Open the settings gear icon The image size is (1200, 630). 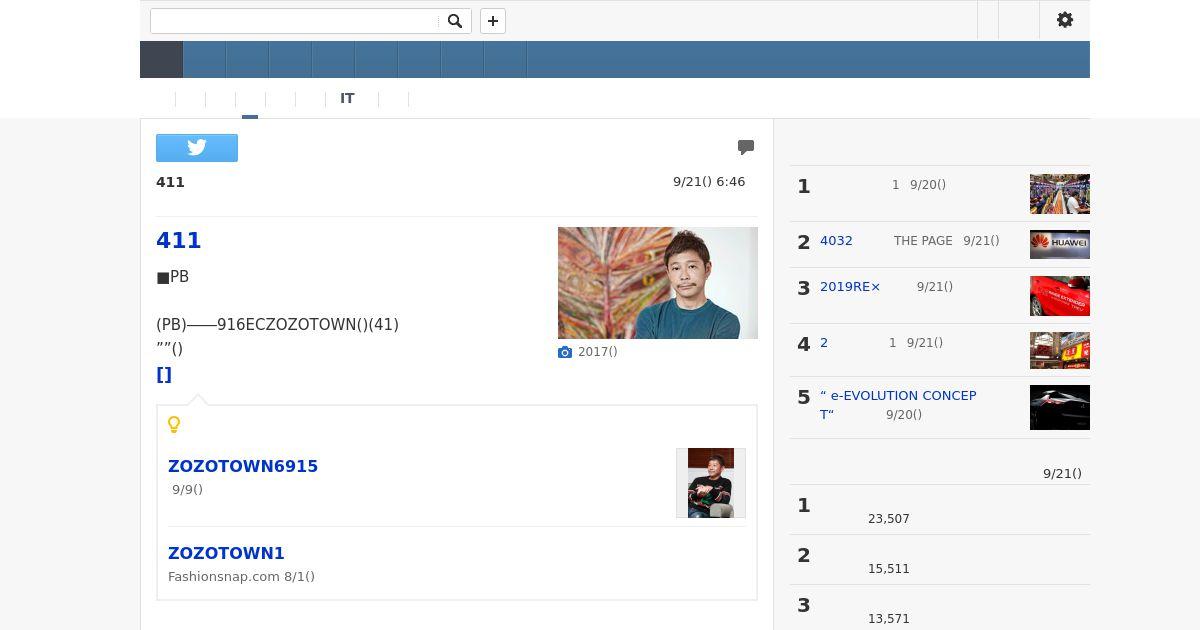tap(1065, 20)
